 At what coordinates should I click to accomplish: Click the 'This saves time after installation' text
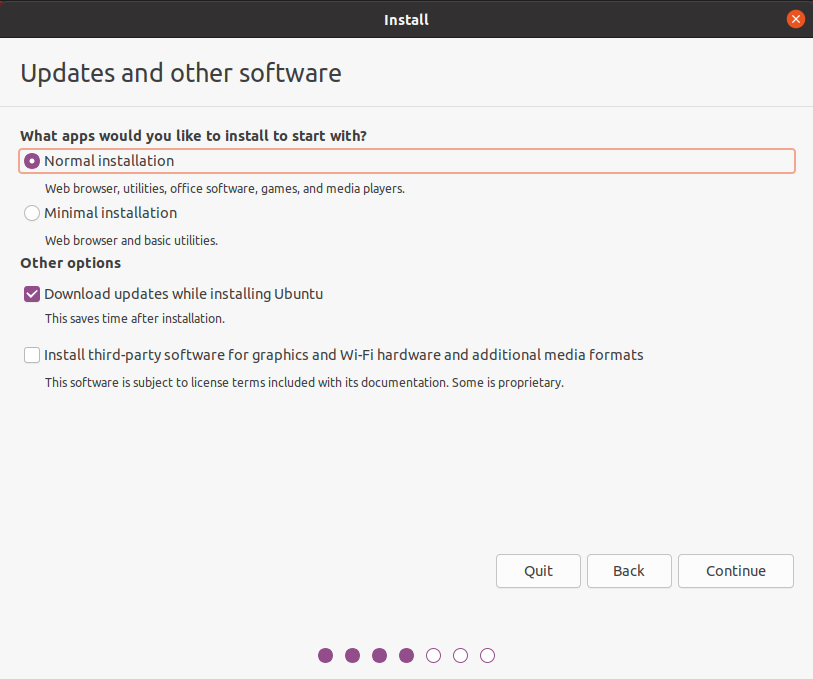pyautogui.click(x=135, y=318)
